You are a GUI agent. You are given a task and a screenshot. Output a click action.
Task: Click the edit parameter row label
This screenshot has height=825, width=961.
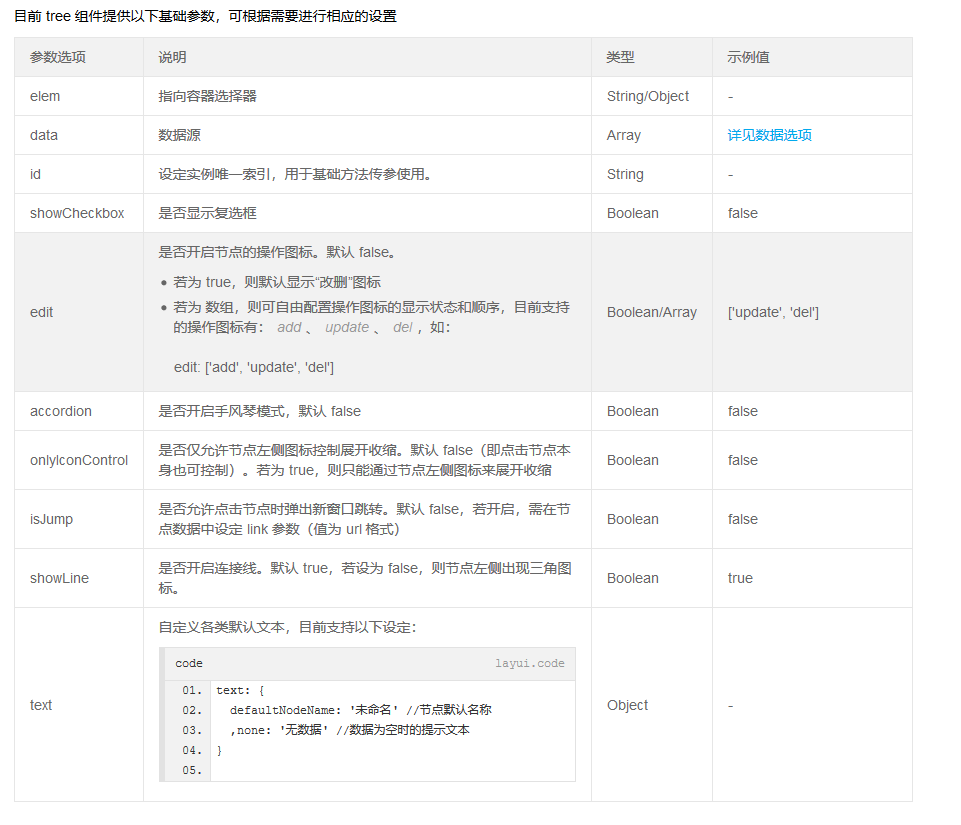[x=41, y=312]
